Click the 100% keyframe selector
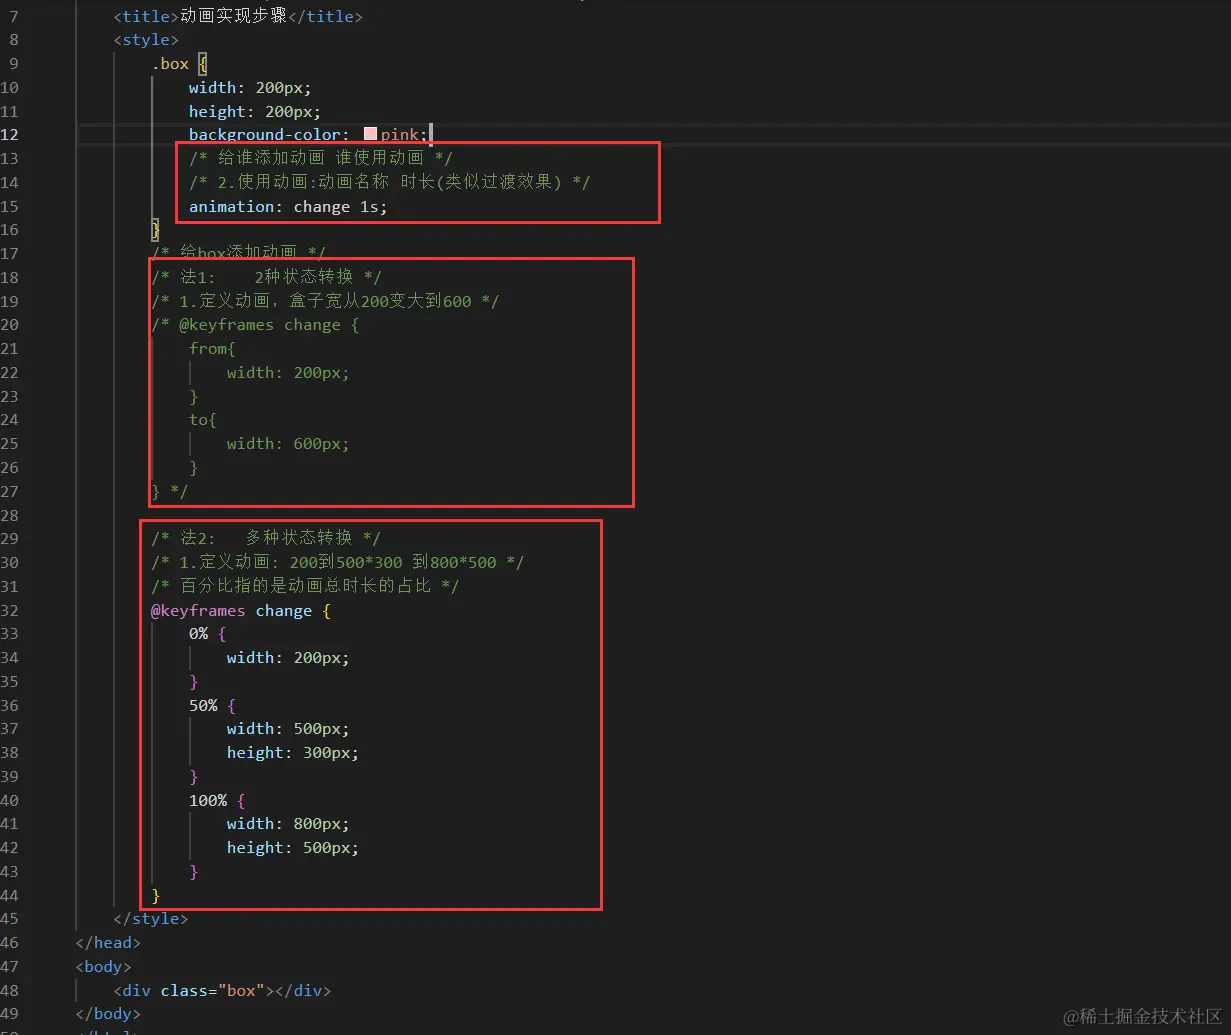Viewport: 1231px width, 1035px height. [x=208, y=801]
